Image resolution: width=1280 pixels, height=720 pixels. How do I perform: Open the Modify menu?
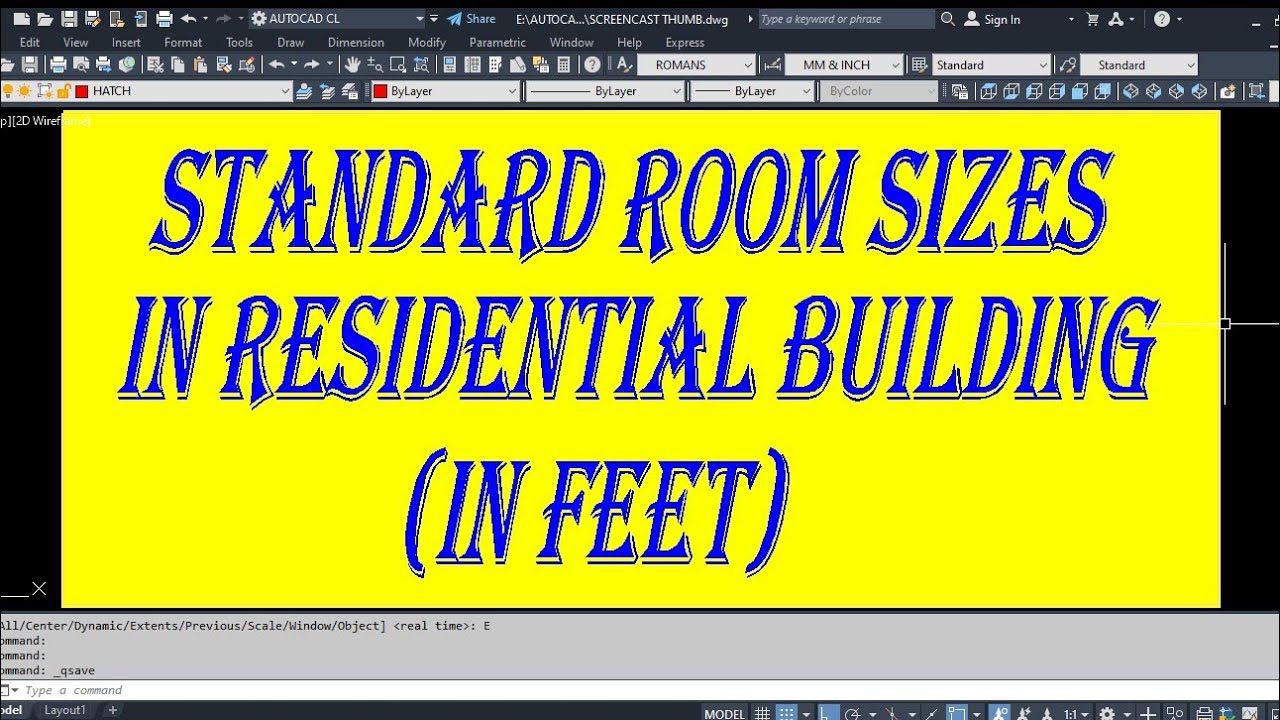427,42
